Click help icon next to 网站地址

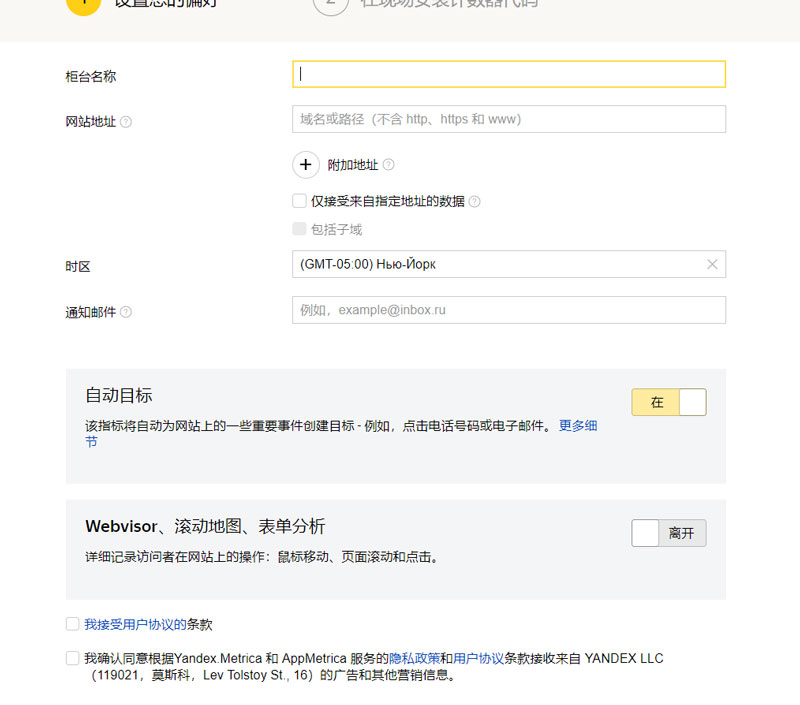click(126, 122)
